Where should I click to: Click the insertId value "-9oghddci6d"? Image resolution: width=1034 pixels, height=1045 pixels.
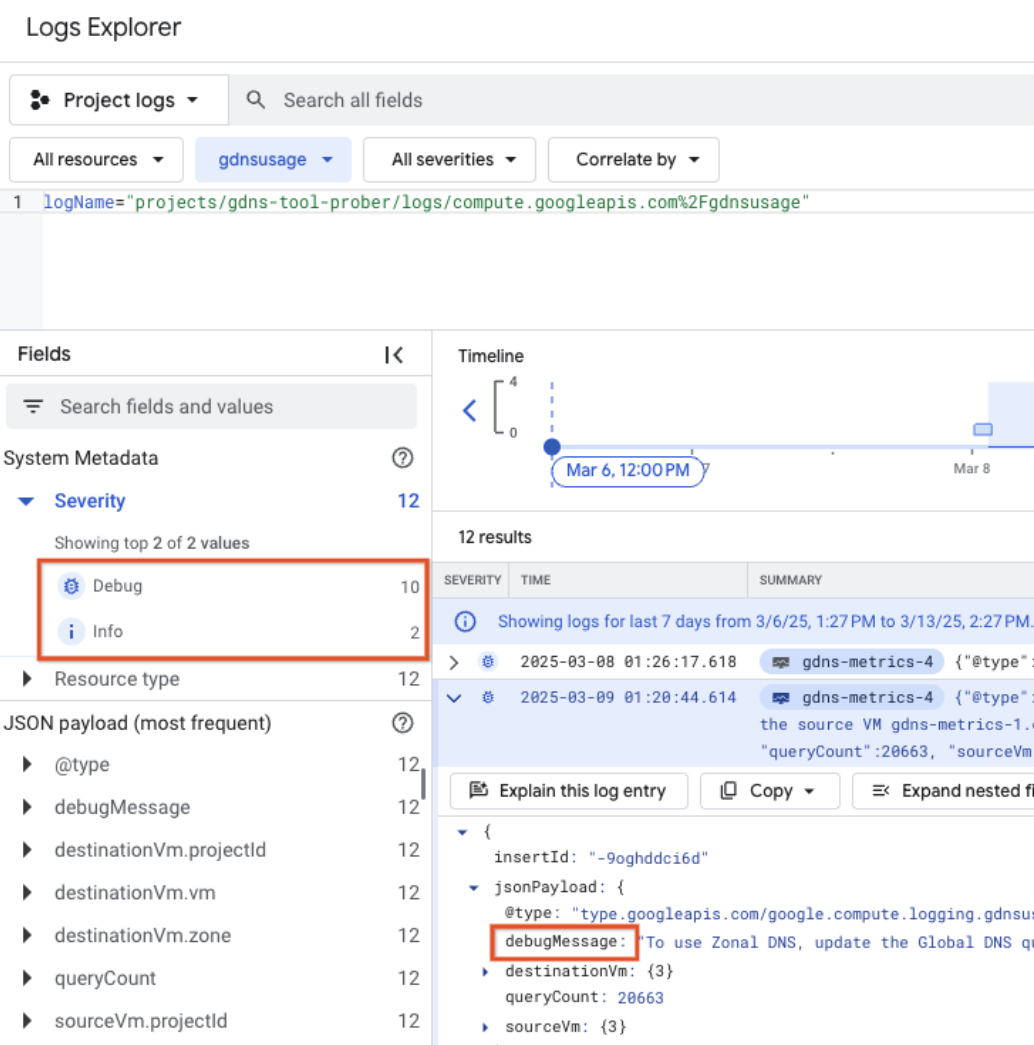click(647, 858)
